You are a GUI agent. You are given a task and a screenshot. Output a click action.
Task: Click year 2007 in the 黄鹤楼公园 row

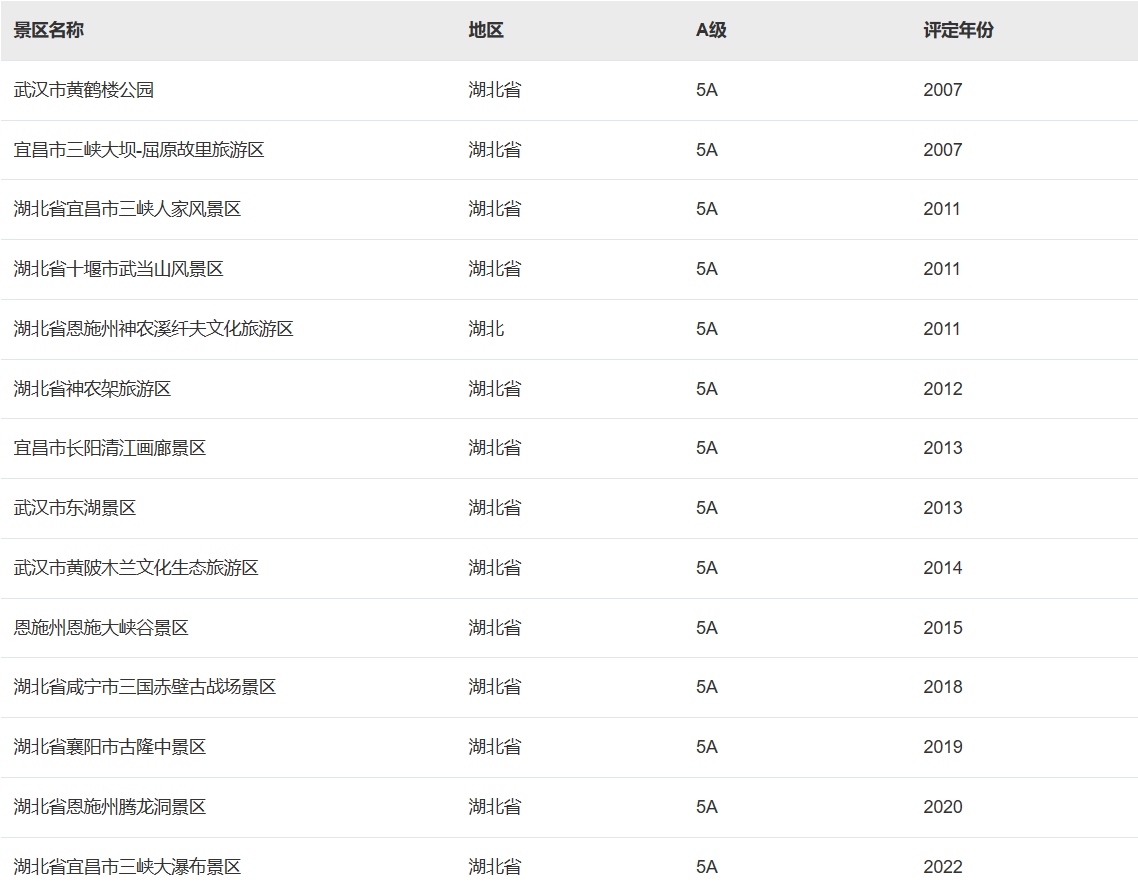pyautogui.click(x=943, y=90)
